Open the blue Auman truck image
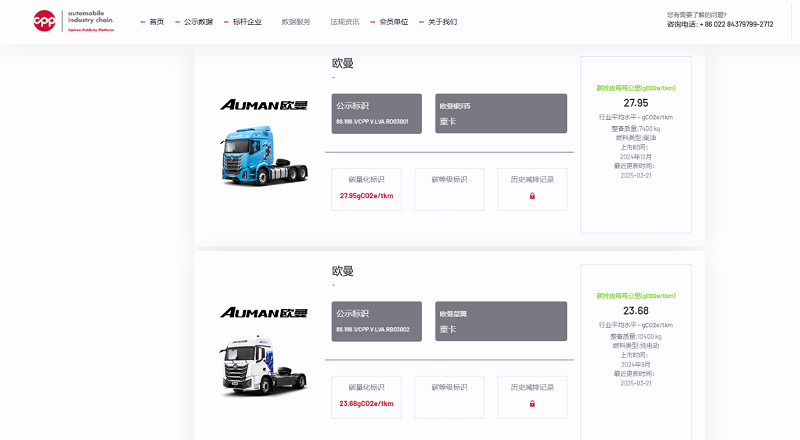The image size is (800, 440). [250, 155]
